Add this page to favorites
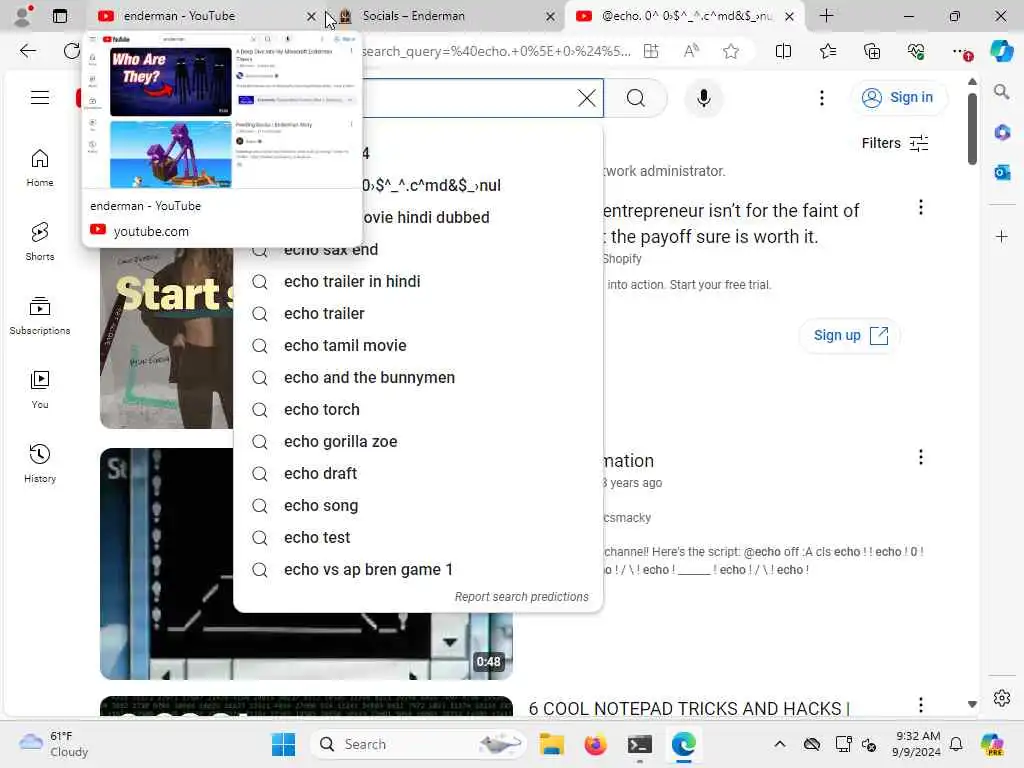The image size is (1024, 768). (x=731, y=51)
